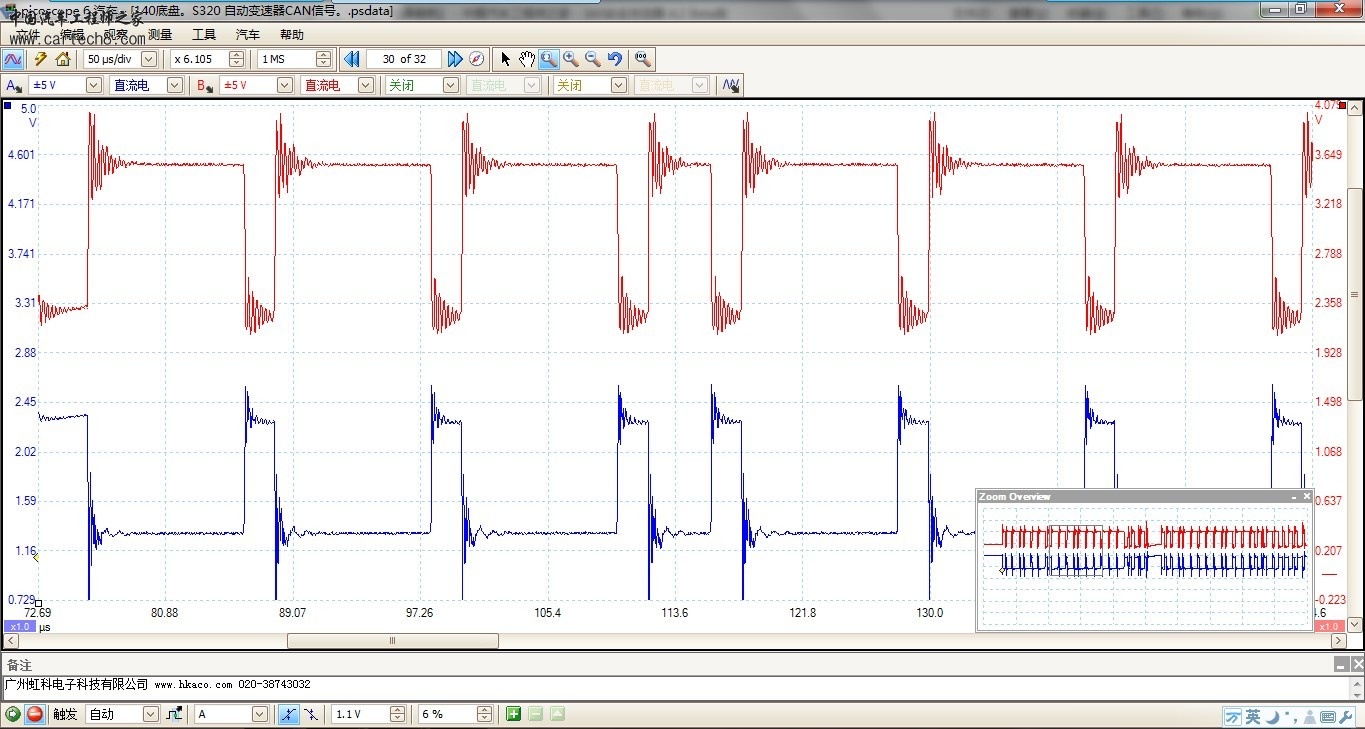
Task: Click the red x1.0 axis scale button
Action: pyautogui.click(x=1330, y=626)
